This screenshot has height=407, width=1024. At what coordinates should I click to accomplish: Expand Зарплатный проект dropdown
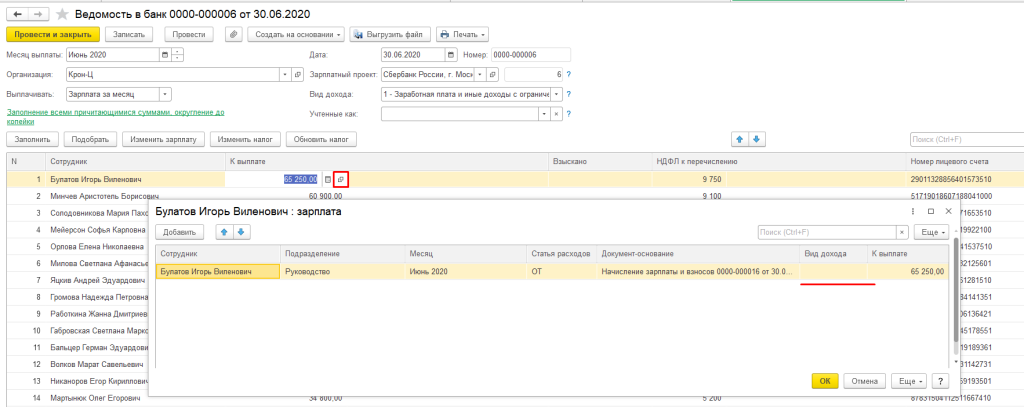478,75
